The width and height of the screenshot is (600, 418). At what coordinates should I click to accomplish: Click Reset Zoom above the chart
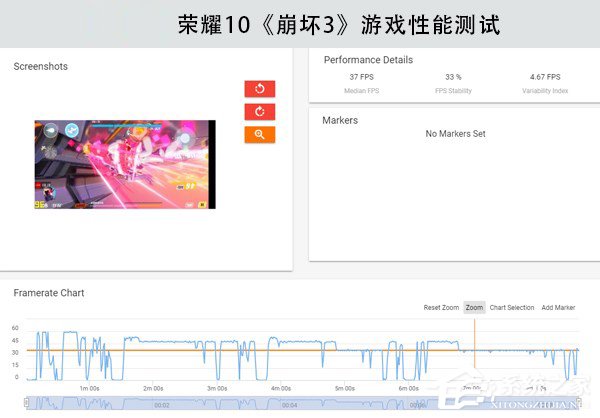(441, 307)
